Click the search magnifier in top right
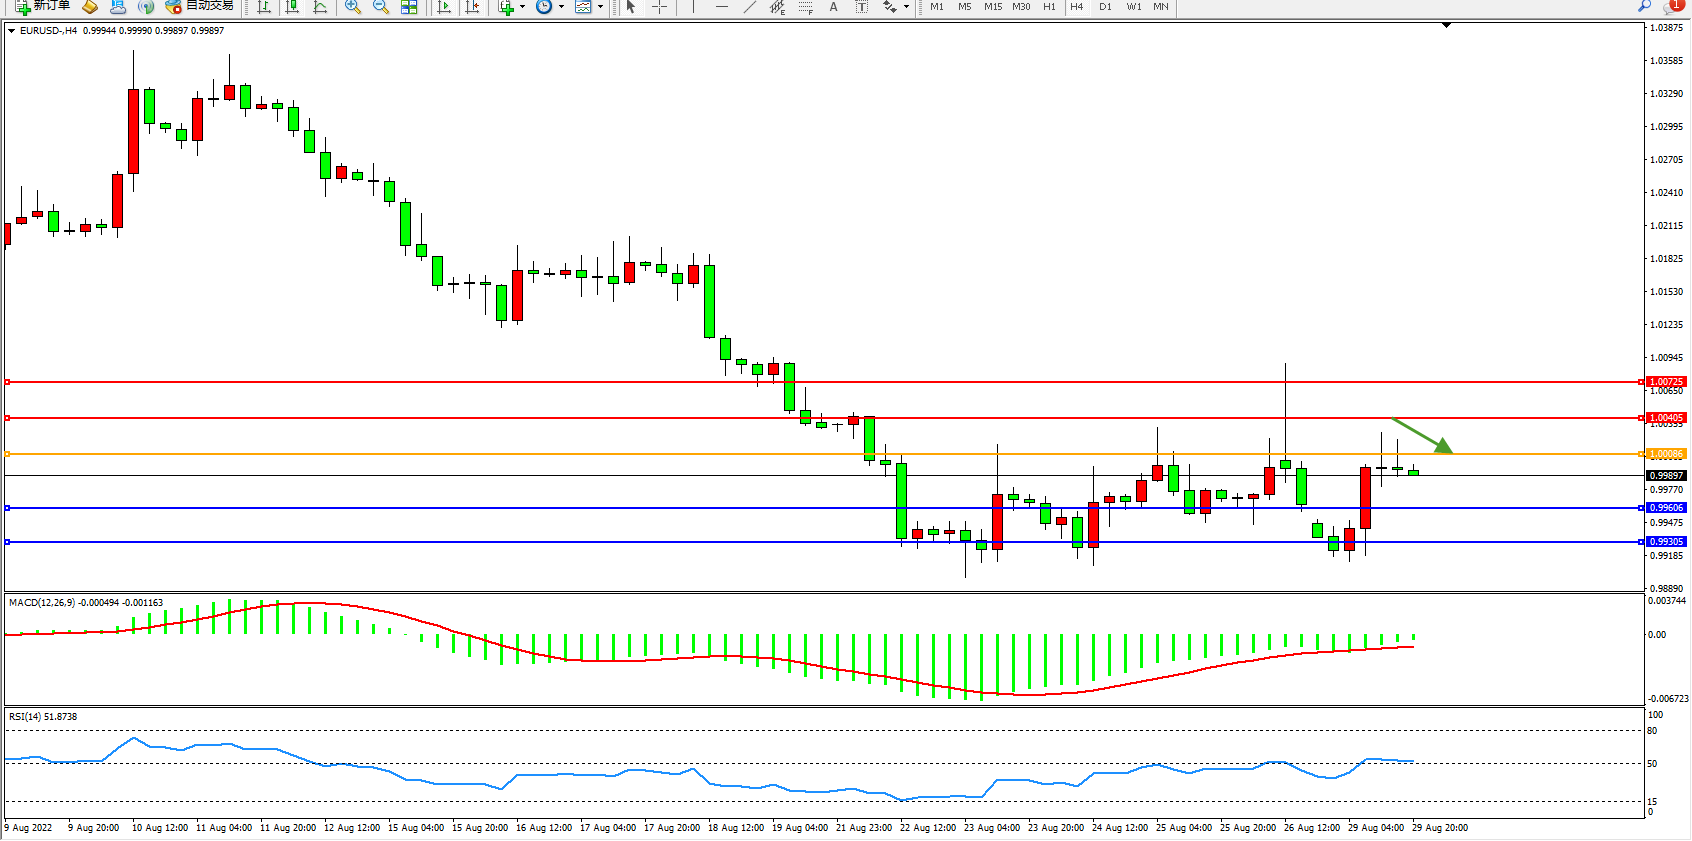Screen dimensions: 1692x841 click(x=1644, y=6)
